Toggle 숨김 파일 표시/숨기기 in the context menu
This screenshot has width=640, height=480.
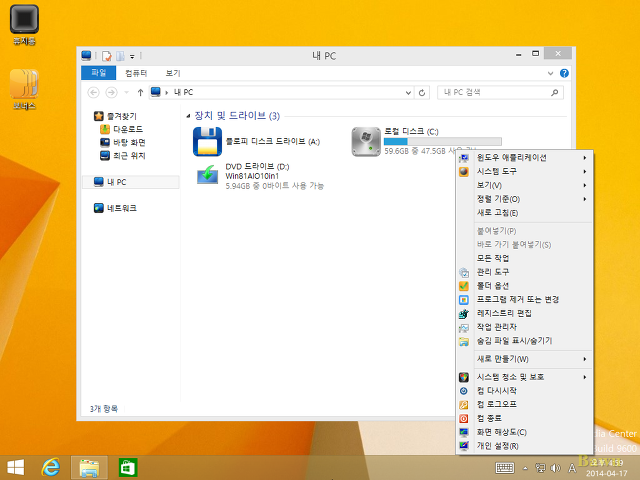pyautogui.click(x=524, y=341)
